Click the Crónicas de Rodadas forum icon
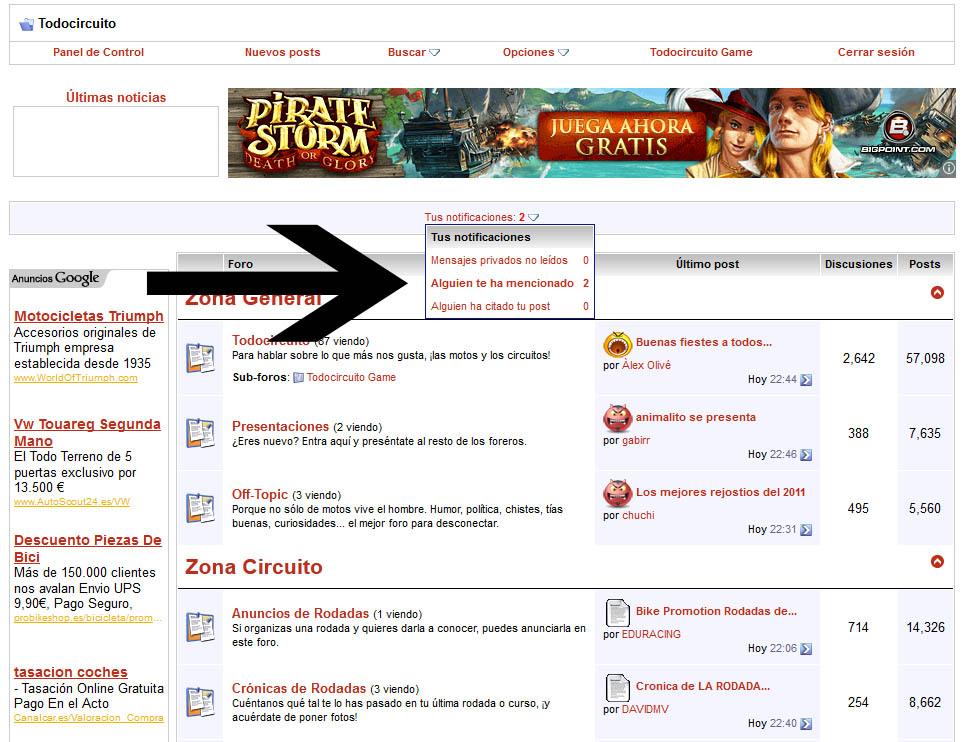The width and height of the screenshot is (969, 742). coord(200,702)
